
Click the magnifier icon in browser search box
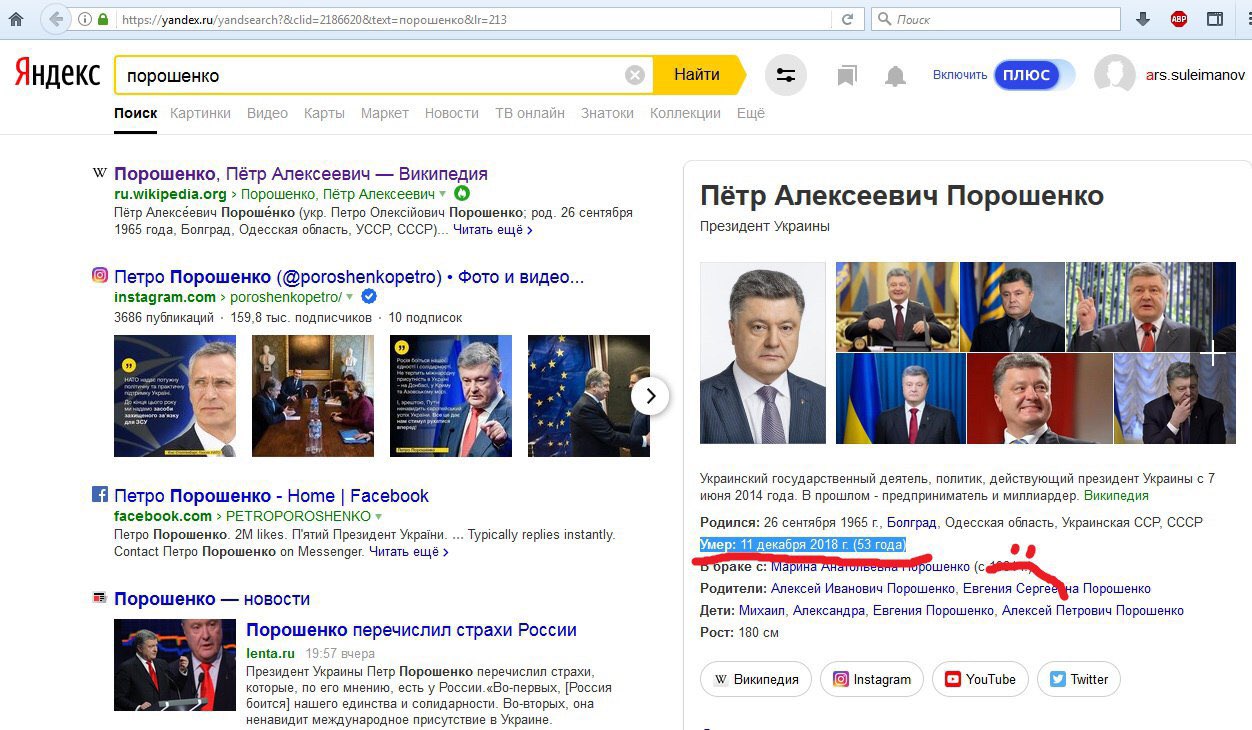tap(884, 19)
